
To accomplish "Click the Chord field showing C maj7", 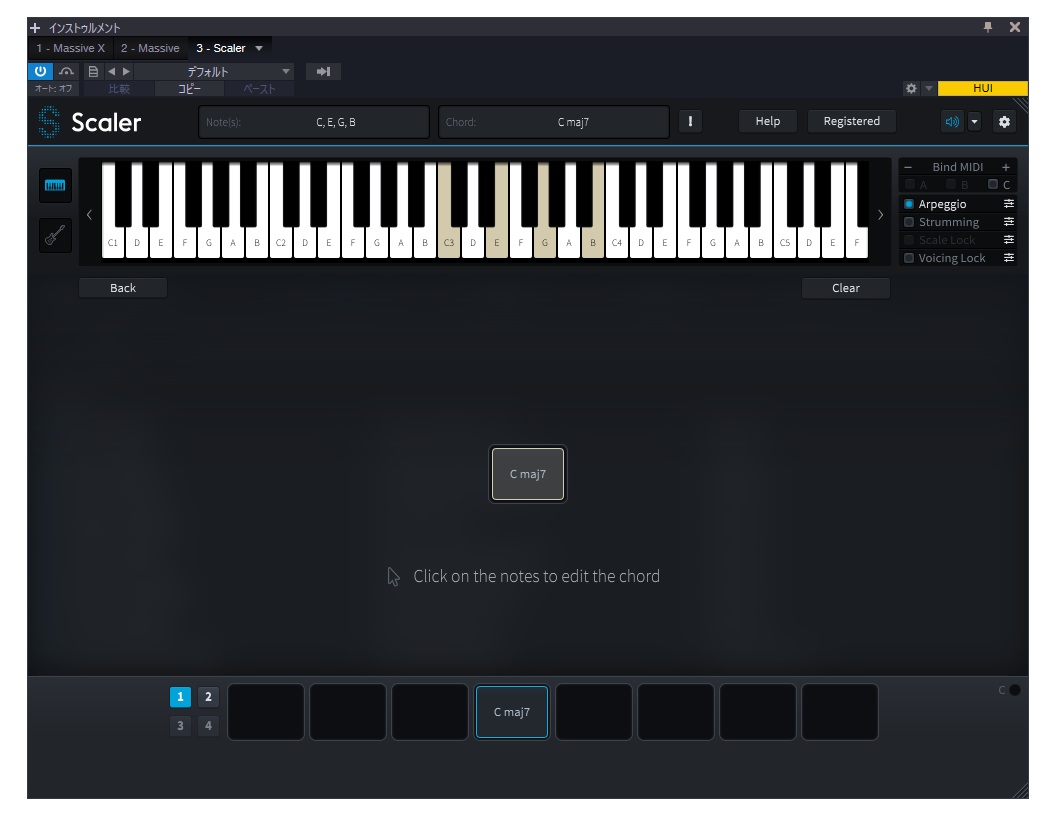I will click(x=554, y=122).
